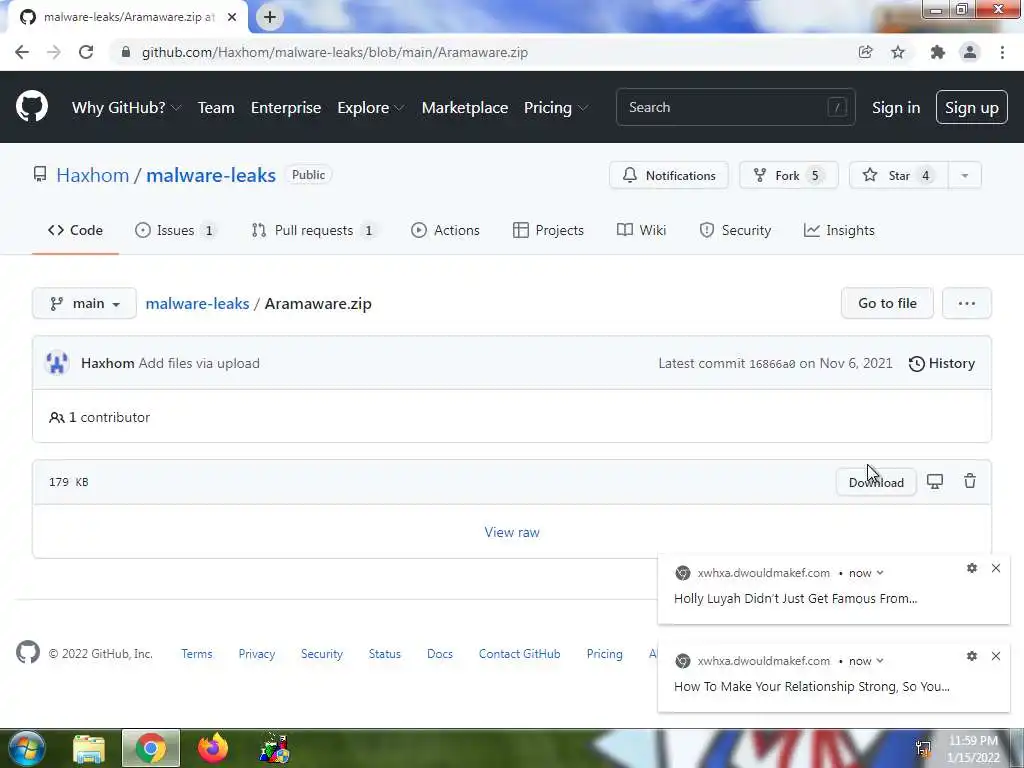
Task: Dismiss the Holly Luyah notification
Action: click(x=996, y=568)
